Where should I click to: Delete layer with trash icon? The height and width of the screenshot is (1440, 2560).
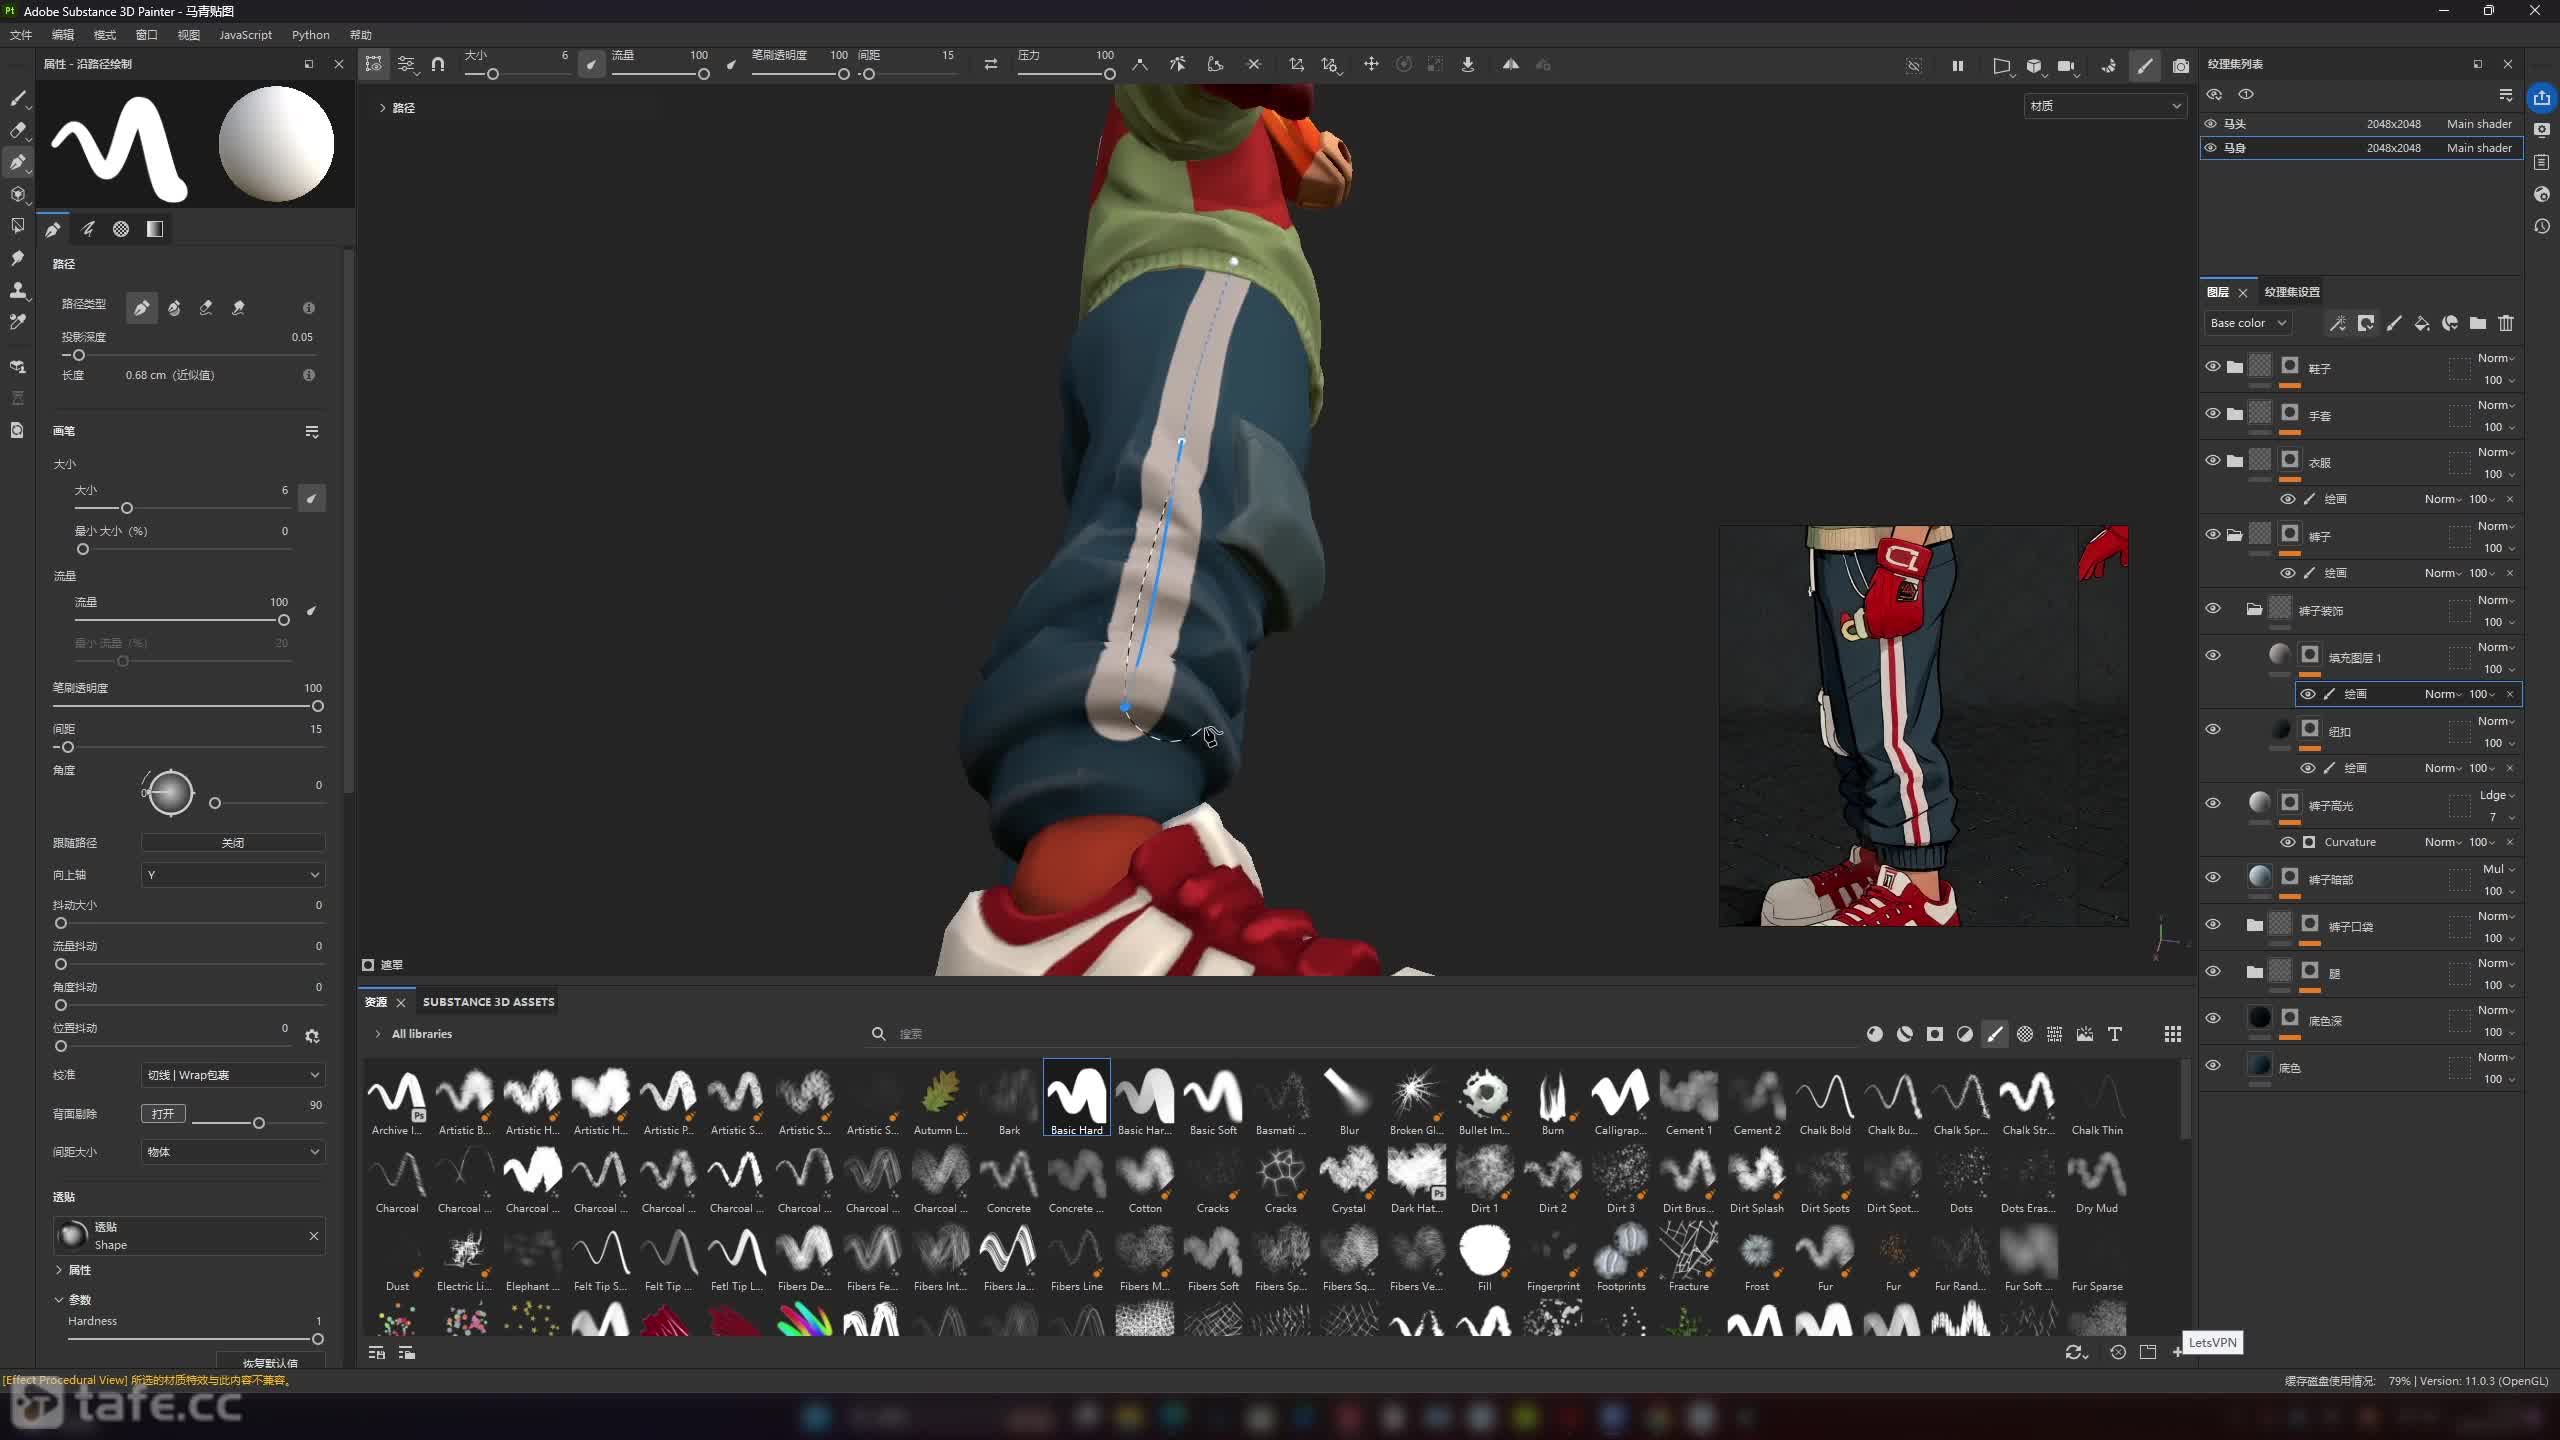click(x=2505, y=323)
